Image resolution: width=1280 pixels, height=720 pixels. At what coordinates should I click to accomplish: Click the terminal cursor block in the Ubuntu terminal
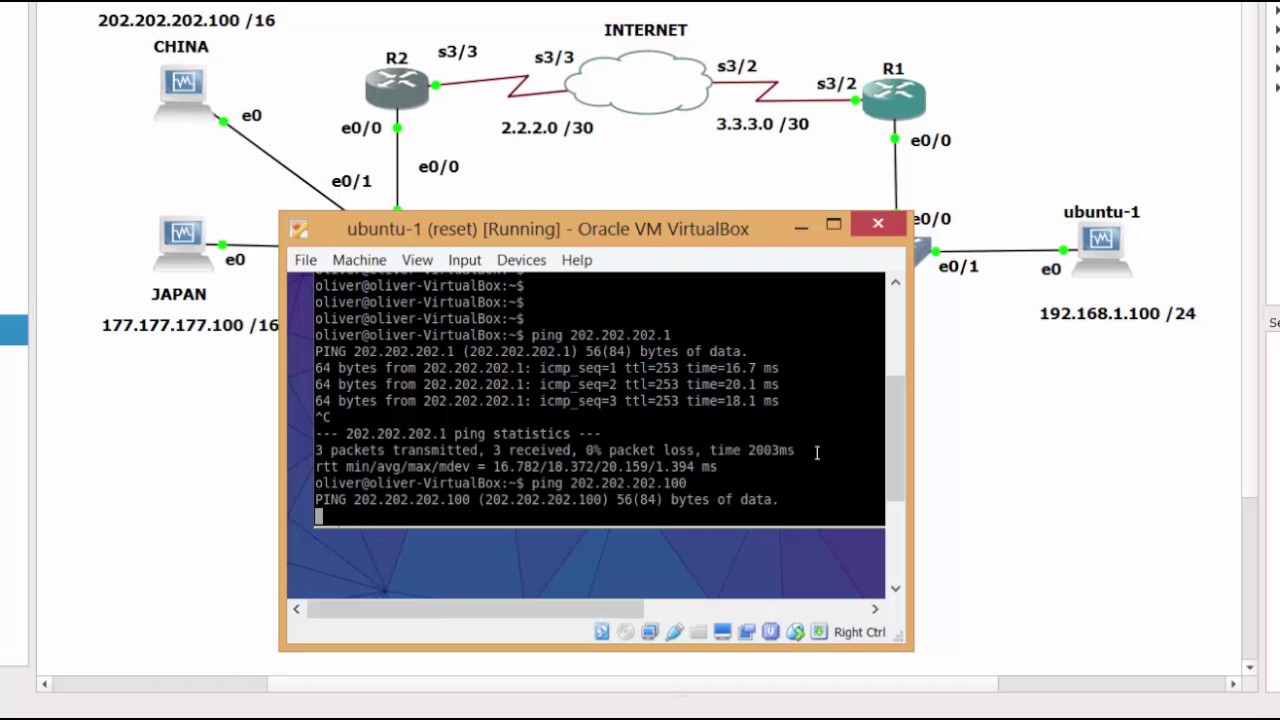click(319, 516)
